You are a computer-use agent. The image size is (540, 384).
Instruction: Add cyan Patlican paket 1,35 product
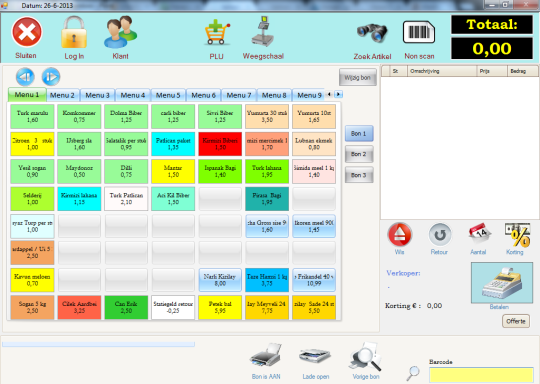[173, 144]
